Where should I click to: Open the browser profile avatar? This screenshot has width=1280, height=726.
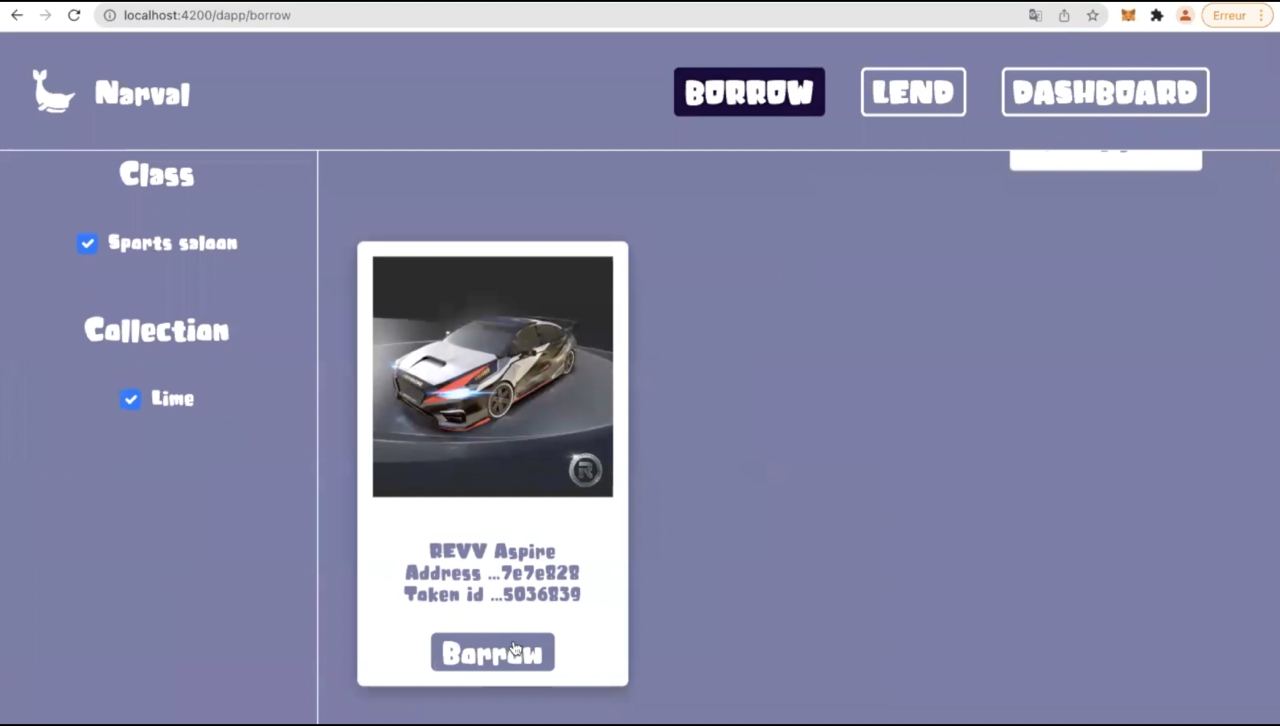click(1185, 15)
